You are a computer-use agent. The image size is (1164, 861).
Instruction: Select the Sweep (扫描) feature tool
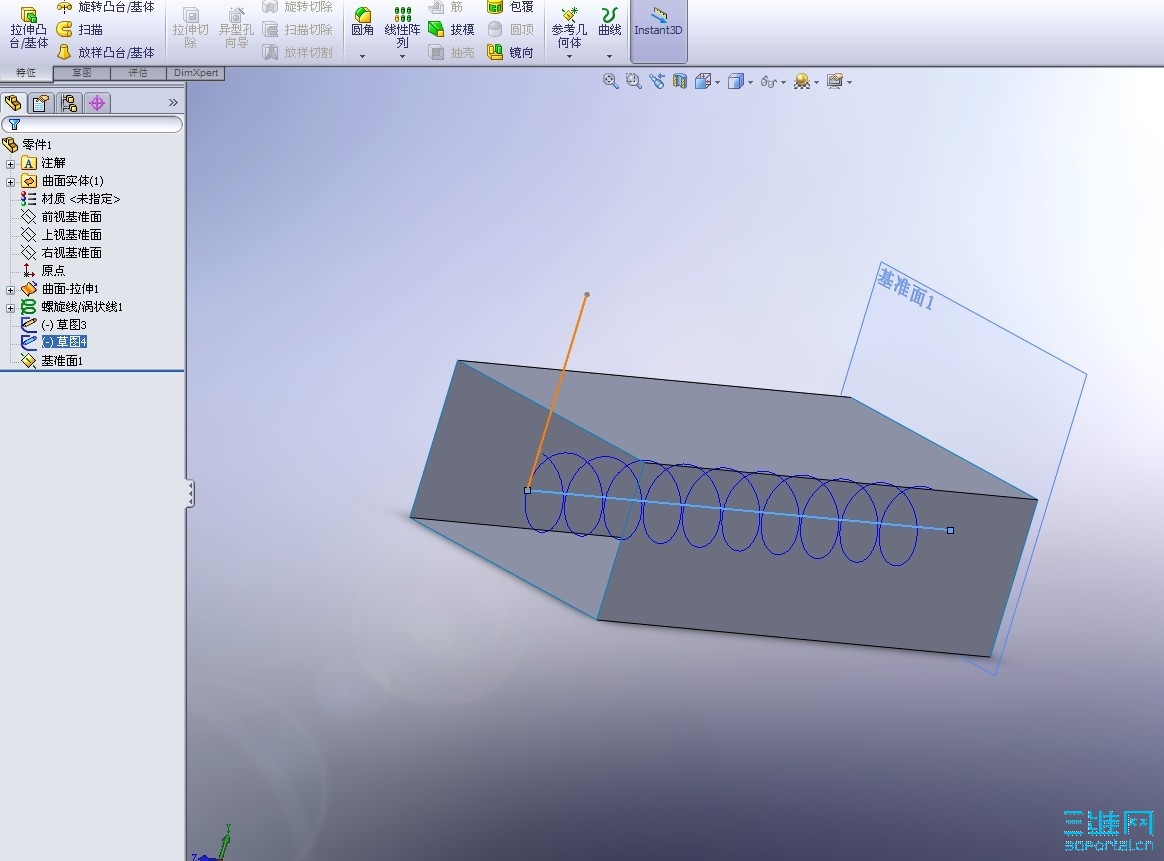(x=80, y=30)
